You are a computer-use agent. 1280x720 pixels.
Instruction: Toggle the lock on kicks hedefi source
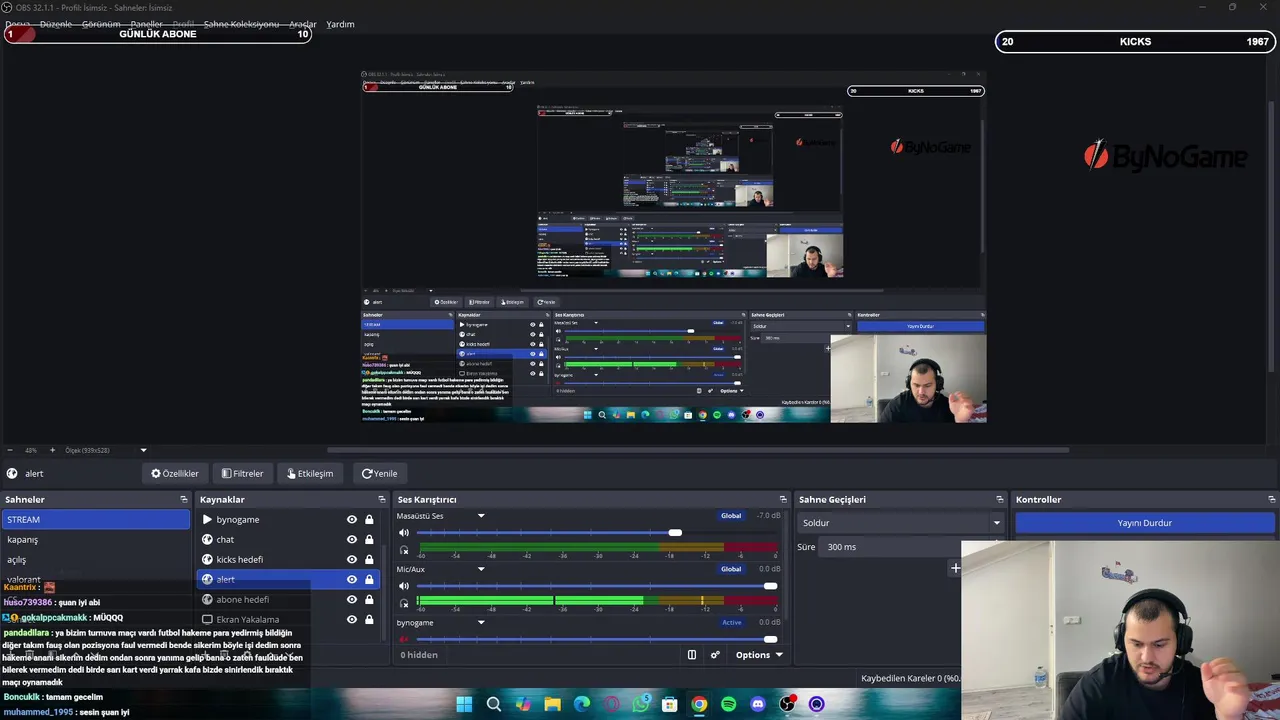pyautogui.click(x=369, y=560)
